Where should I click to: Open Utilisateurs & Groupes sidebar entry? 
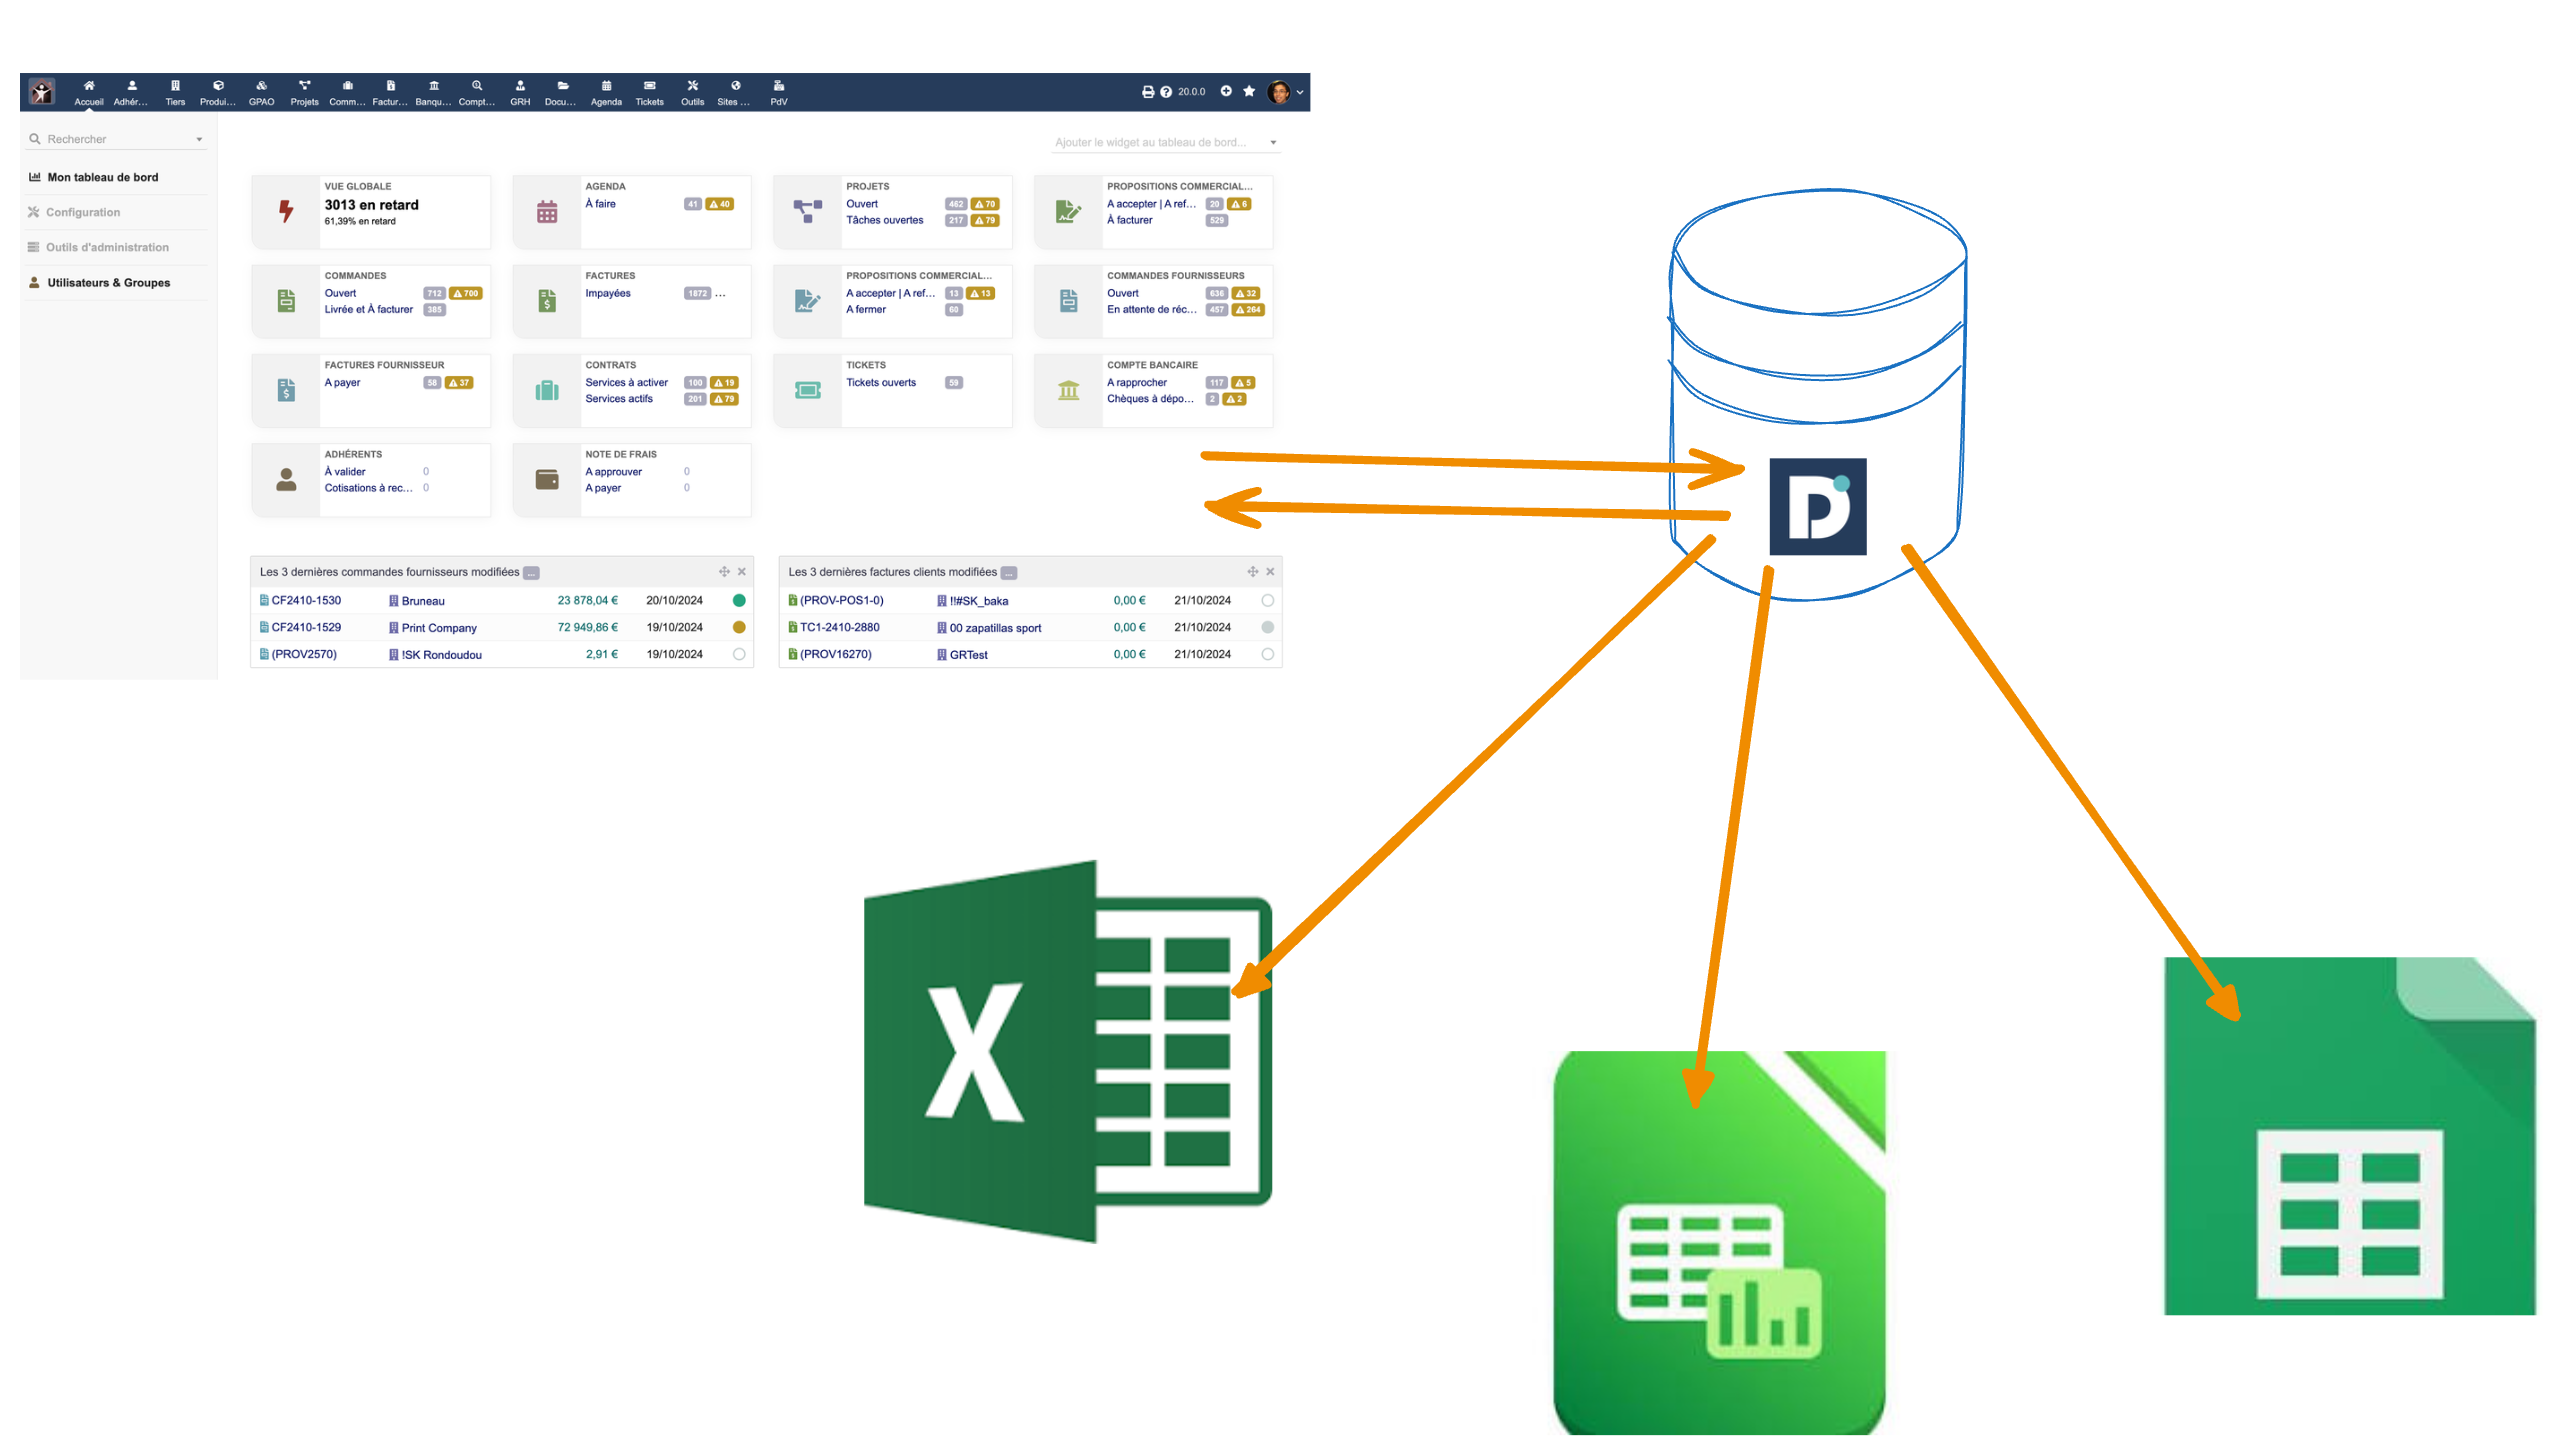tap(108, 283)
